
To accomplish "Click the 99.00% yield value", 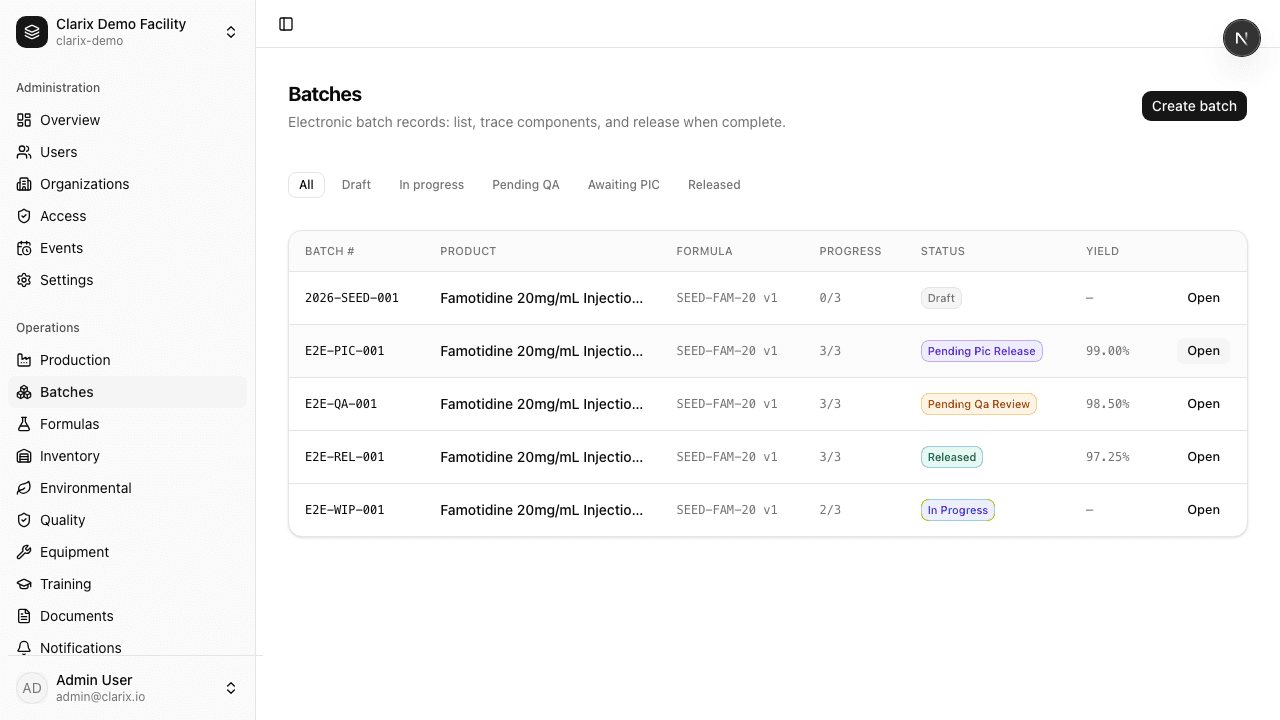I will [x=1108, y=351].
